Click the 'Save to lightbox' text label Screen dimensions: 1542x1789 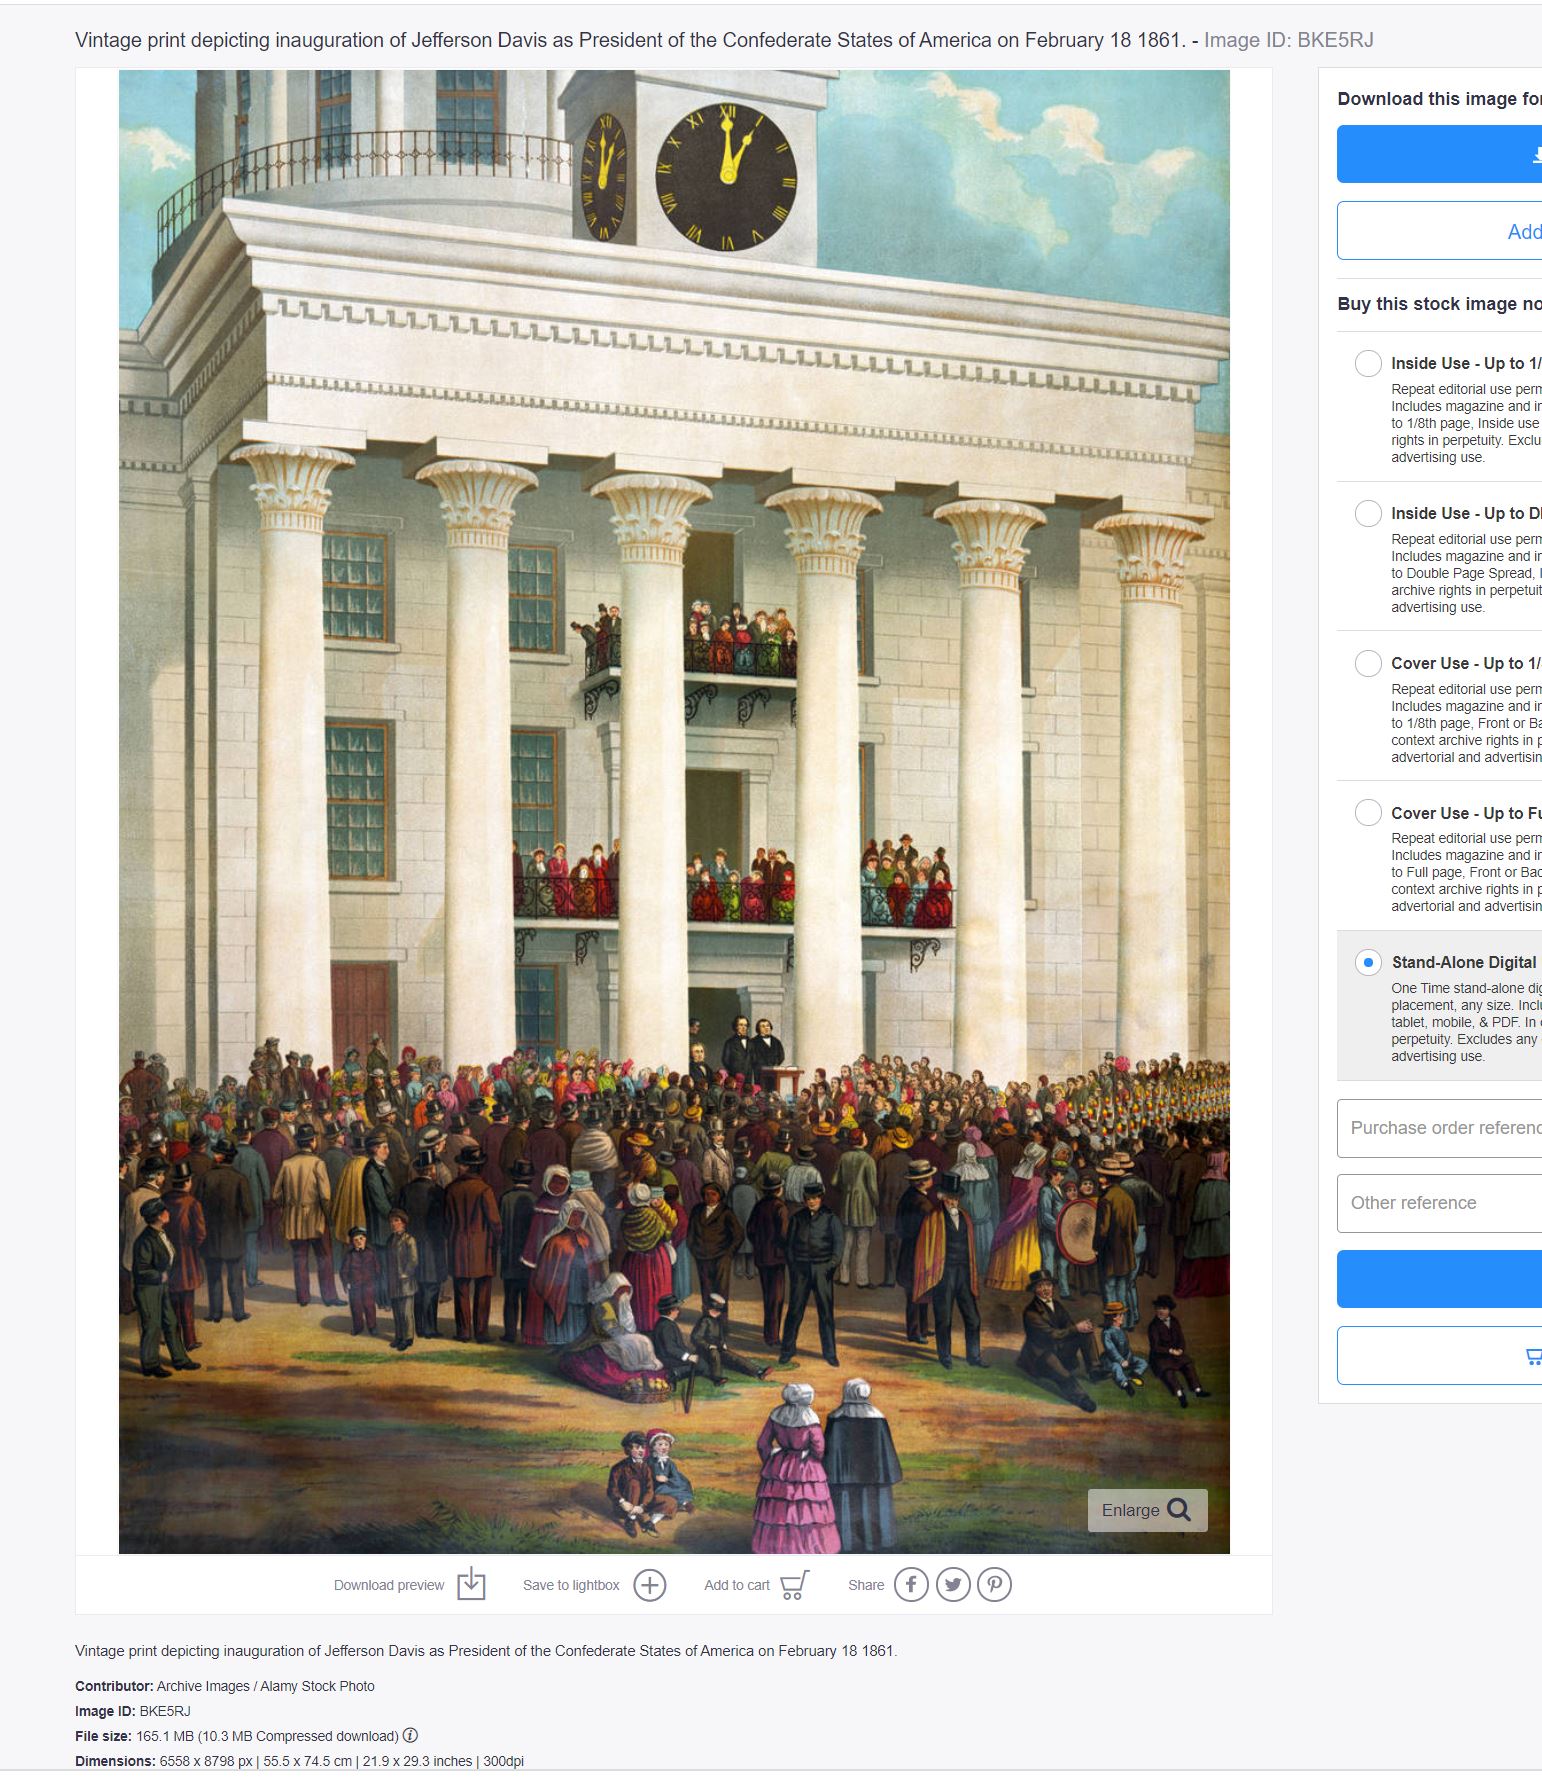click(571, 1585)
